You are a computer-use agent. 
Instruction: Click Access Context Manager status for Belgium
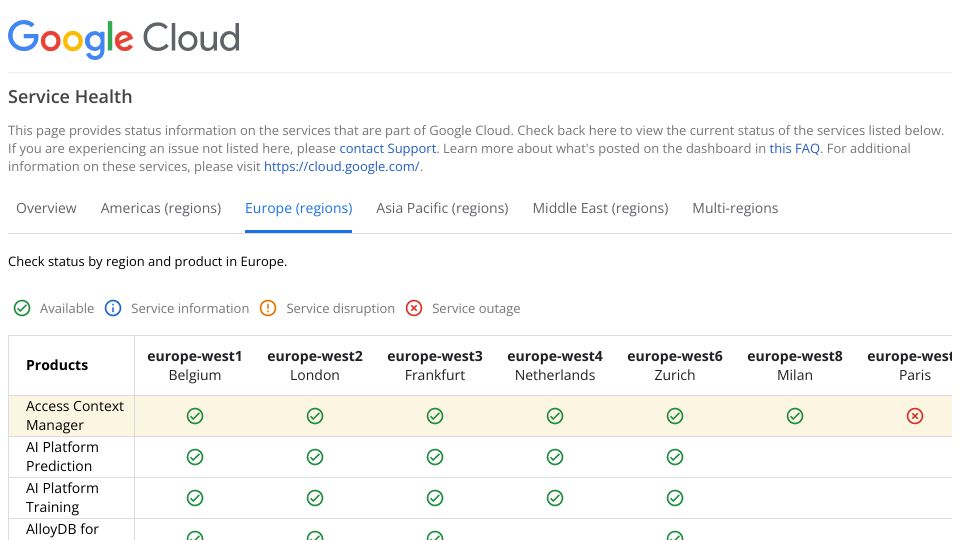[x=195, y=416]
